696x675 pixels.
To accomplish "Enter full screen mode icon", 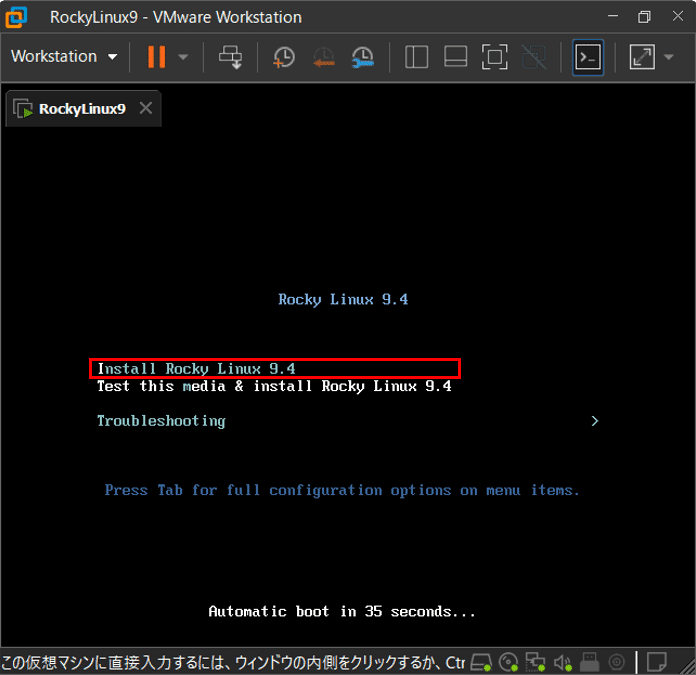I will (494, 57).
